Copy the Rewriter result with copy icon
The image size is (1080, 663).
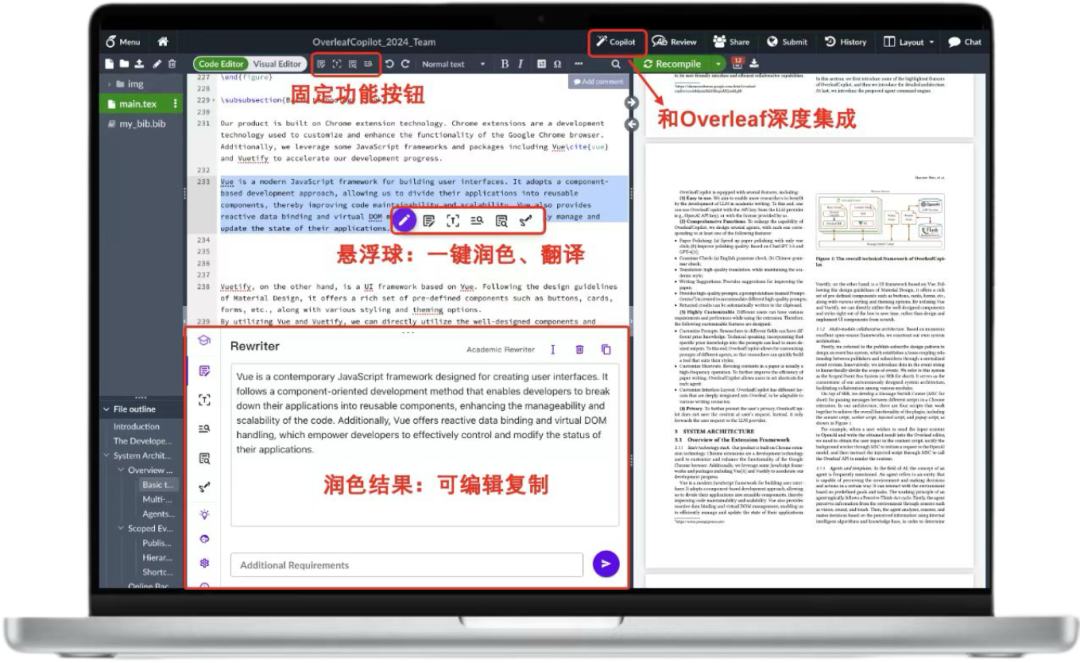tap(605, 350)
